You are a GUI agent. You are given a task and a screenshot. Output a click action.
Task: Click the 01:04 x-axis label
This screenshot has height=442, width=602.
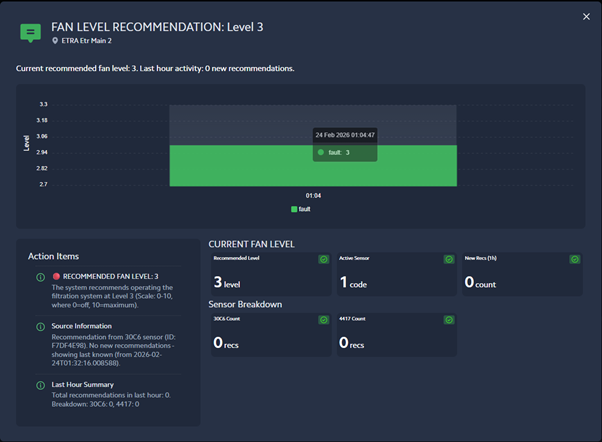click(313, 195)
